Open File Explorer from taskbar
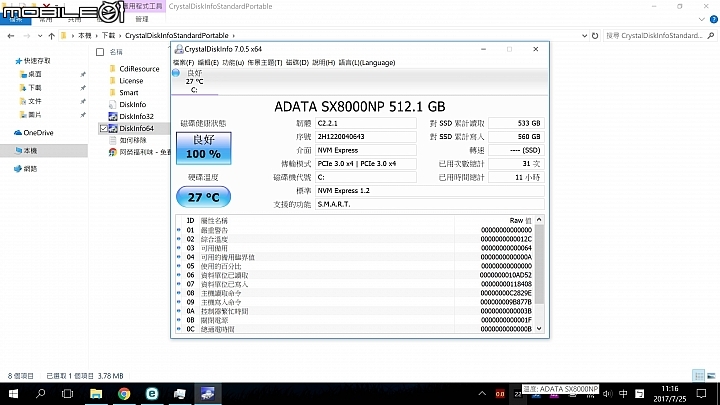Viewport: 720px width, 405px height. click(x=96, y=394)
